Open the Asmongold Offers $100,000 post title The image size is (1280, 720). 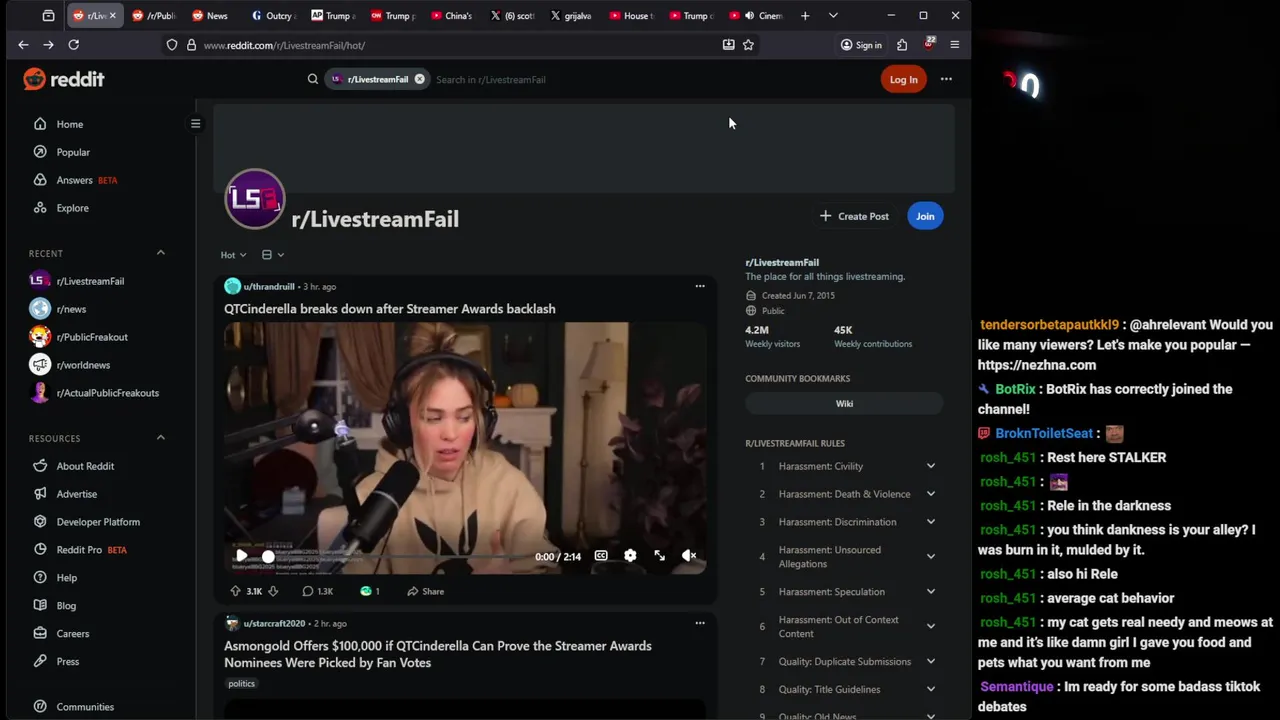[438, 654]
